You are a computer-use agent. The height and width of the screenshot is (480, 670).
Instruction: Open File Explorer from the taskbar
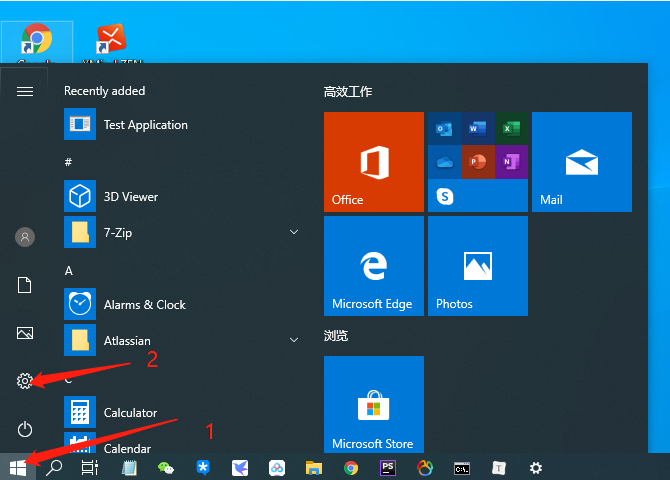[x=314, y=468]
